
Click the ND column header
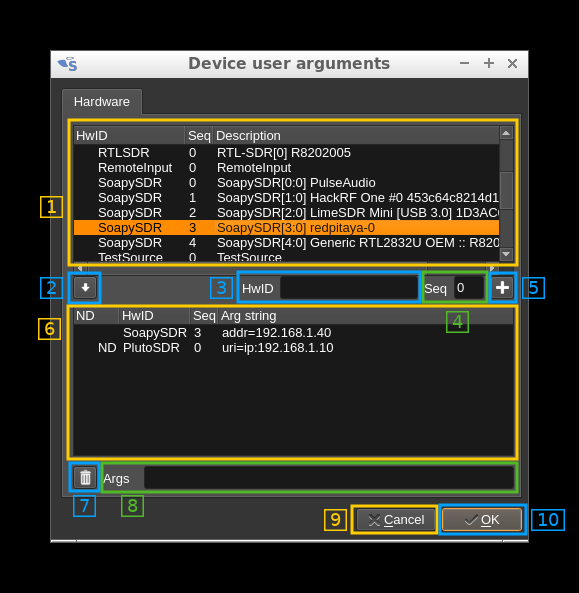tap(96, 316)
